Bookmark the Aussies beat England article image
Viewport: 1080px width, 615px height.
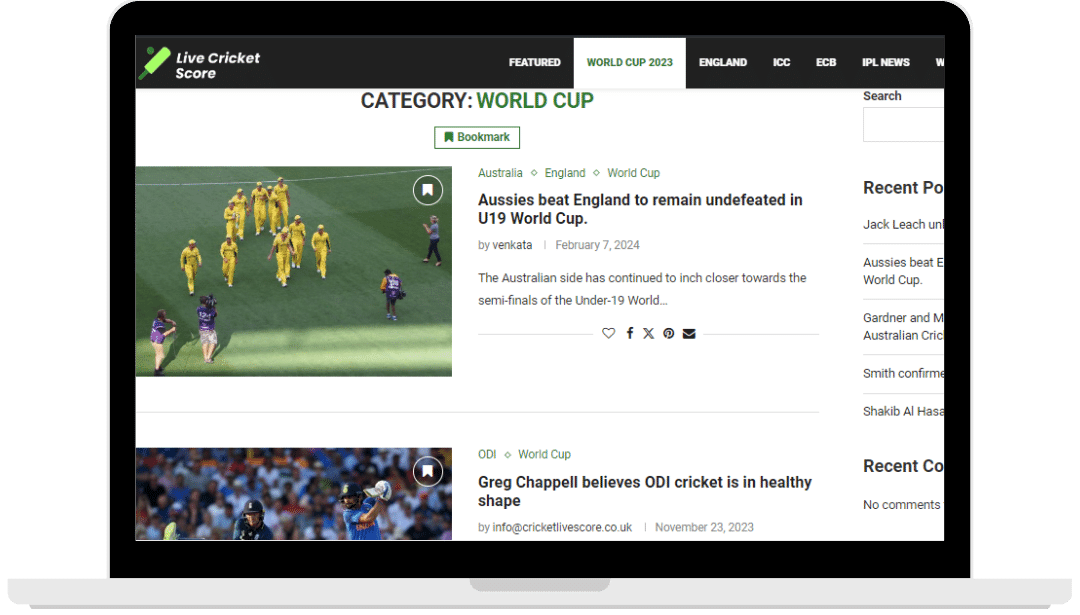coord(427,190)
